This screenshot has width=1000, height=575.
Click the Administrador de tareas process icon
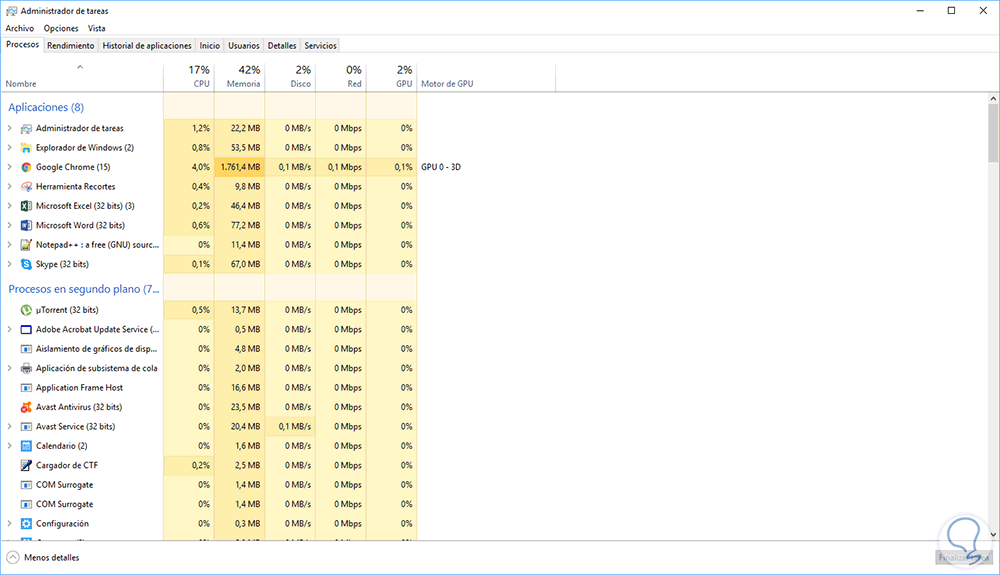26,129
